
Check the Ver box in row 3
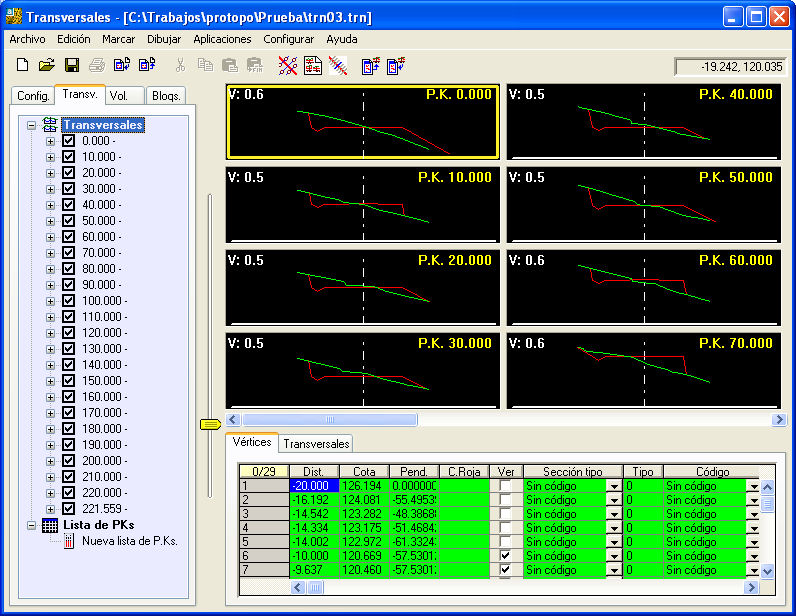click(x=505, y=514)
